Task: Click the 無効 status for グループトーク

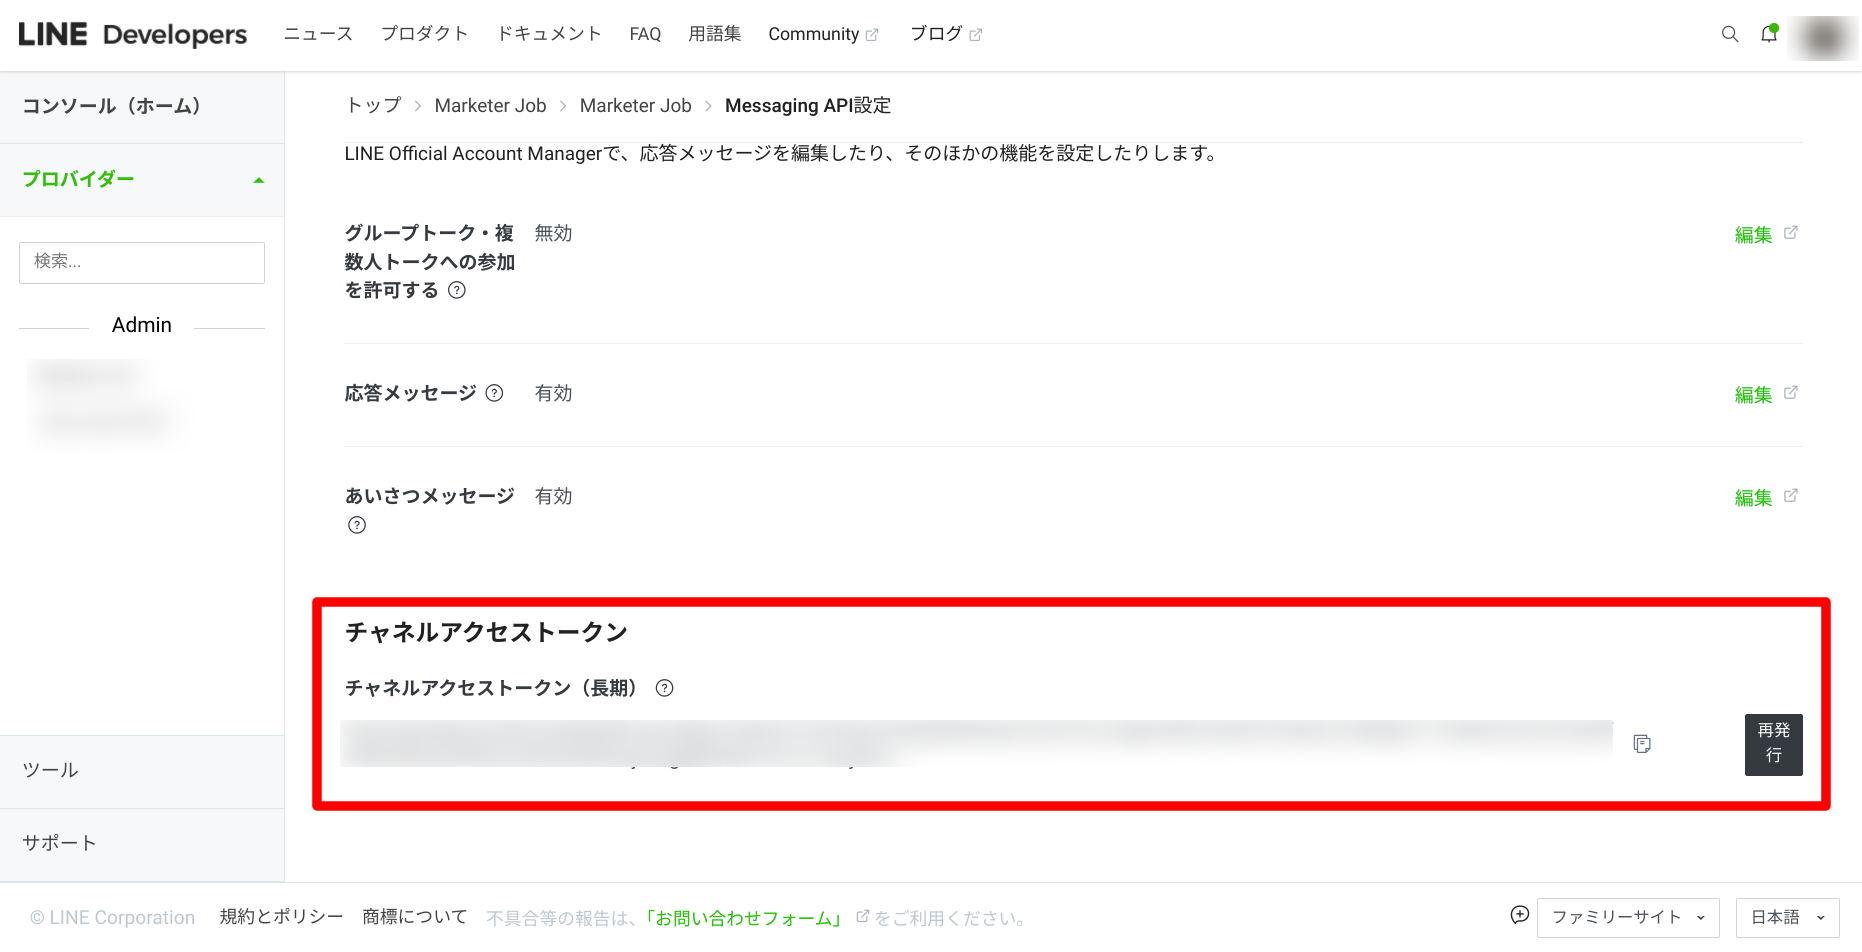Action: point(553,233)
